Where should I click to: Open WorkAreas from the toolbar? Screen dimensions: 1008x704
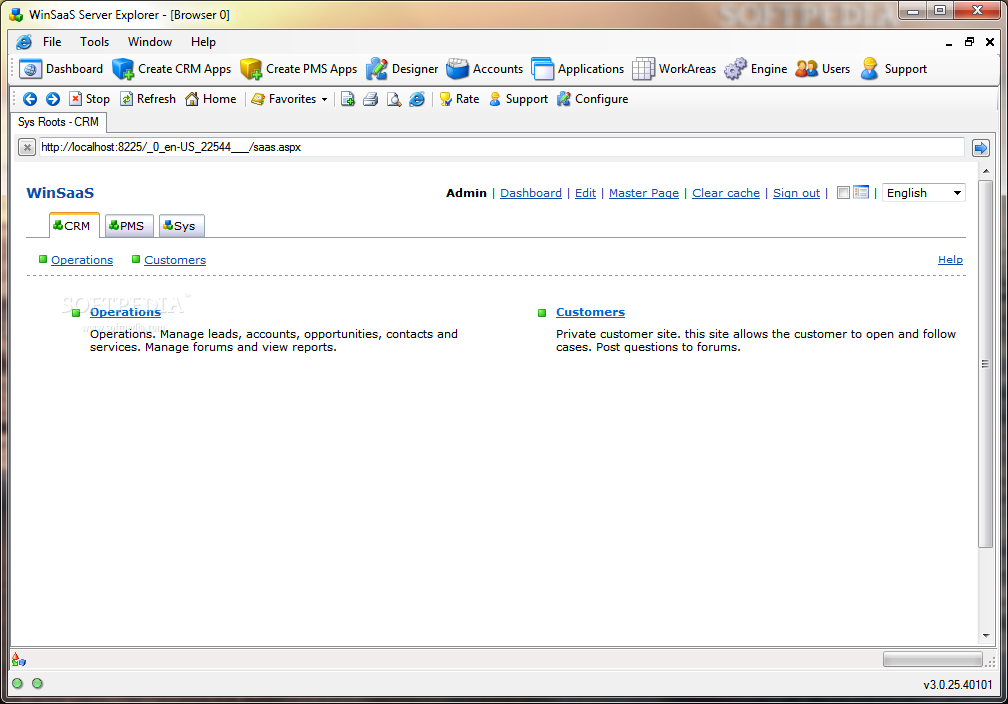tap(674, 69)
